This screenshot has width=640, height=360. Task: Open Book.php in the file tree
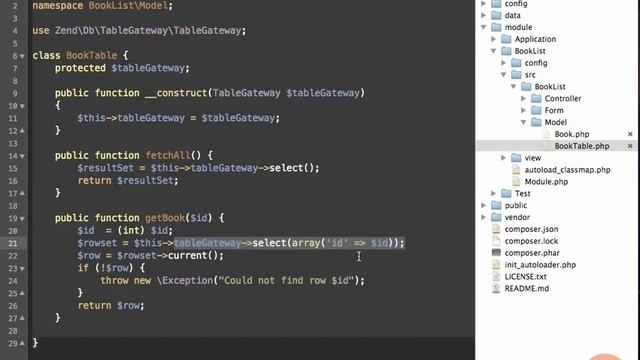click(571, 134)
